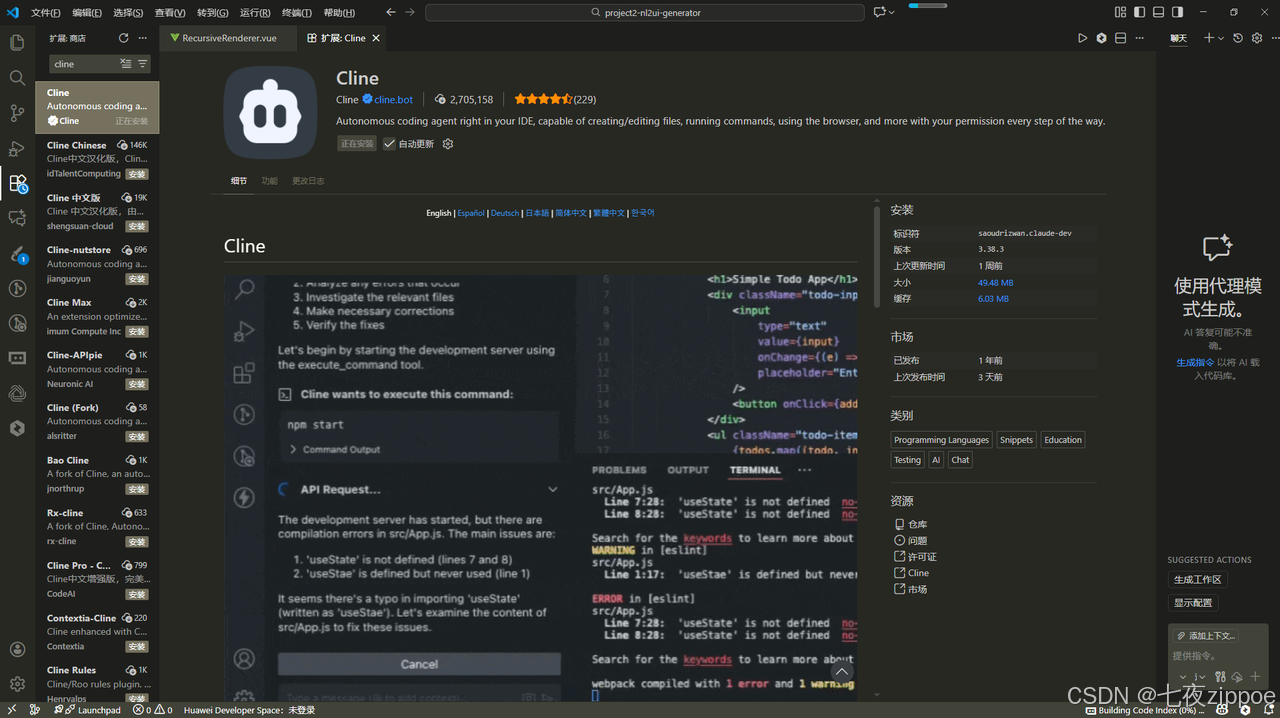Switch to the 更改日志 tab
The image size is (1280, 718).
(308, 181)
